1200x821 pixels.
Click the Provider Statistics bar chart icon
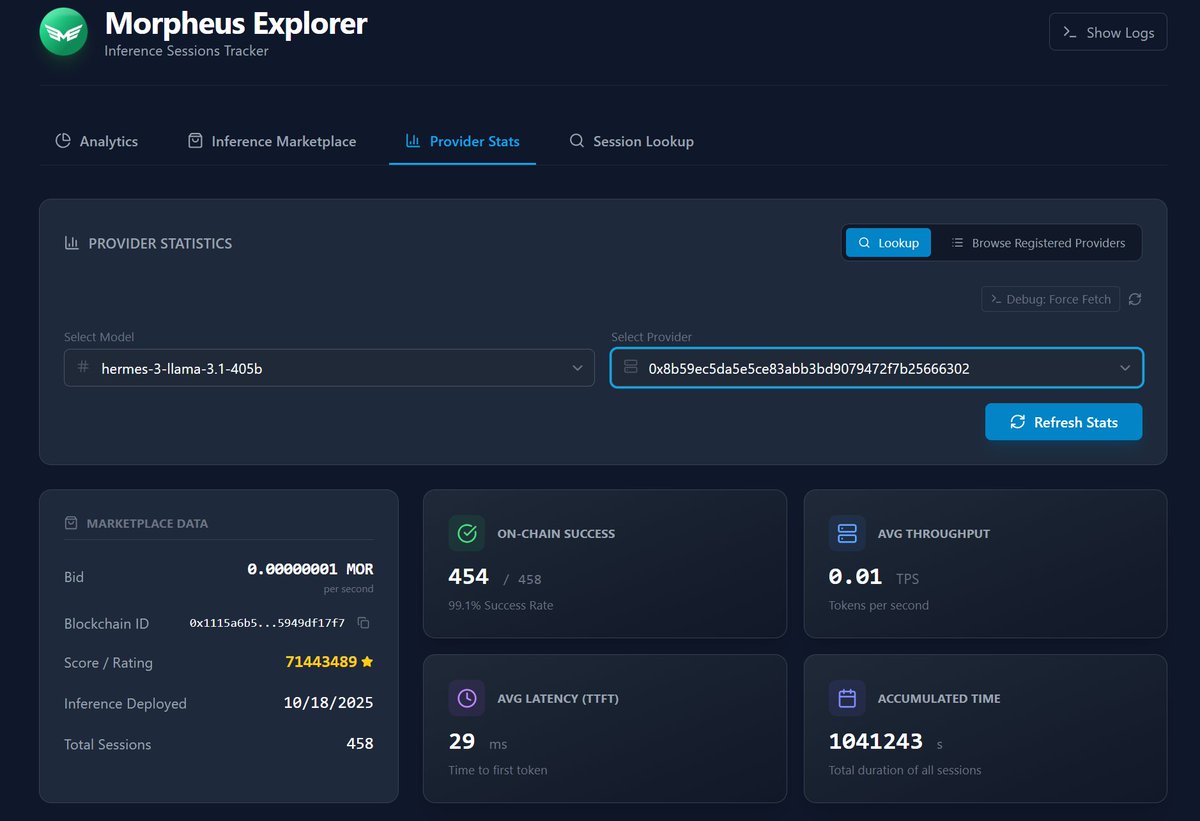pyautogui.click(x=71, y=243)
